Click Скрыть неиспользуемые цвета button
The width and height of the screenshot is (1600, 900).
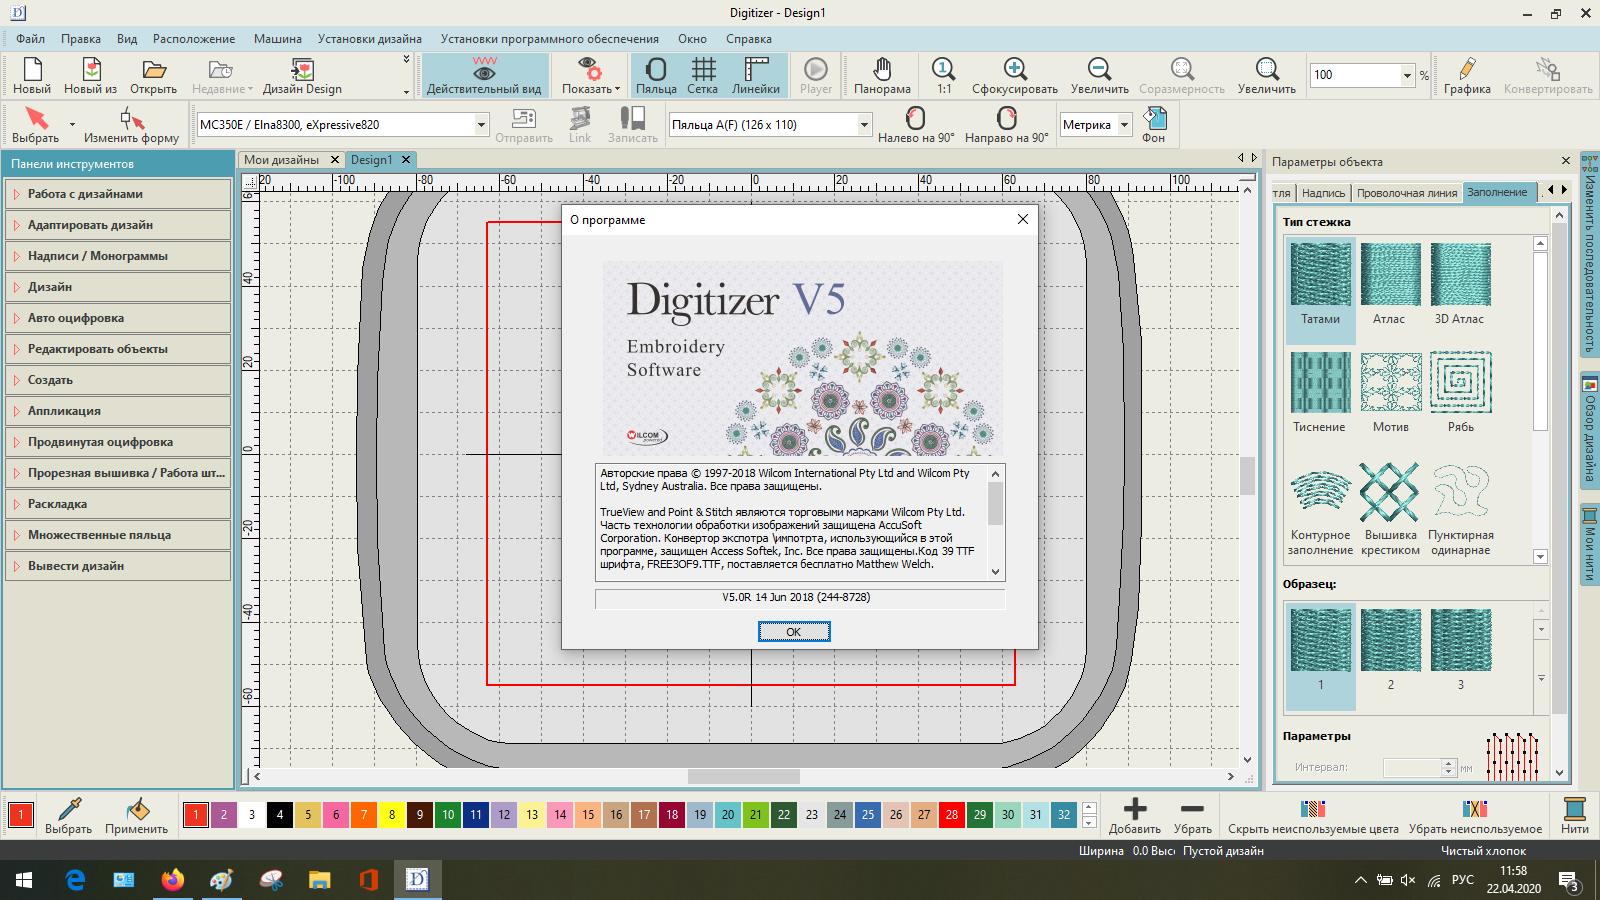coord(1312,814)
